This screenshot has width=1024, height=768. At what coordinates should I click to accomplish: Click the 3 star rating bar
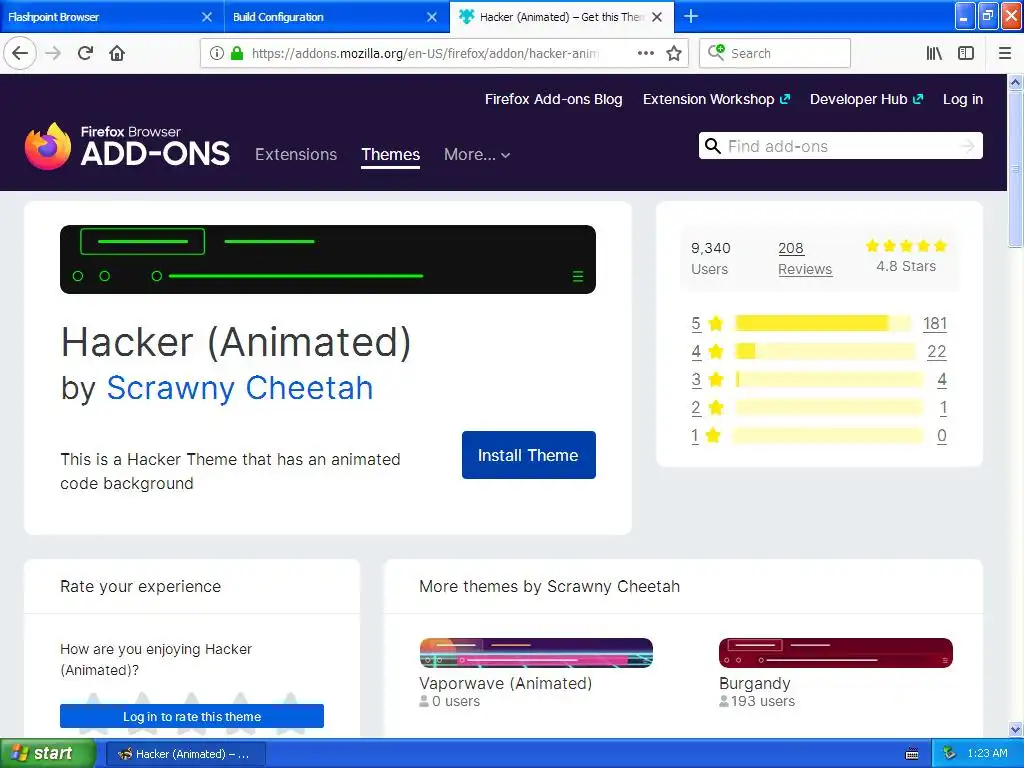click(829, 379)
